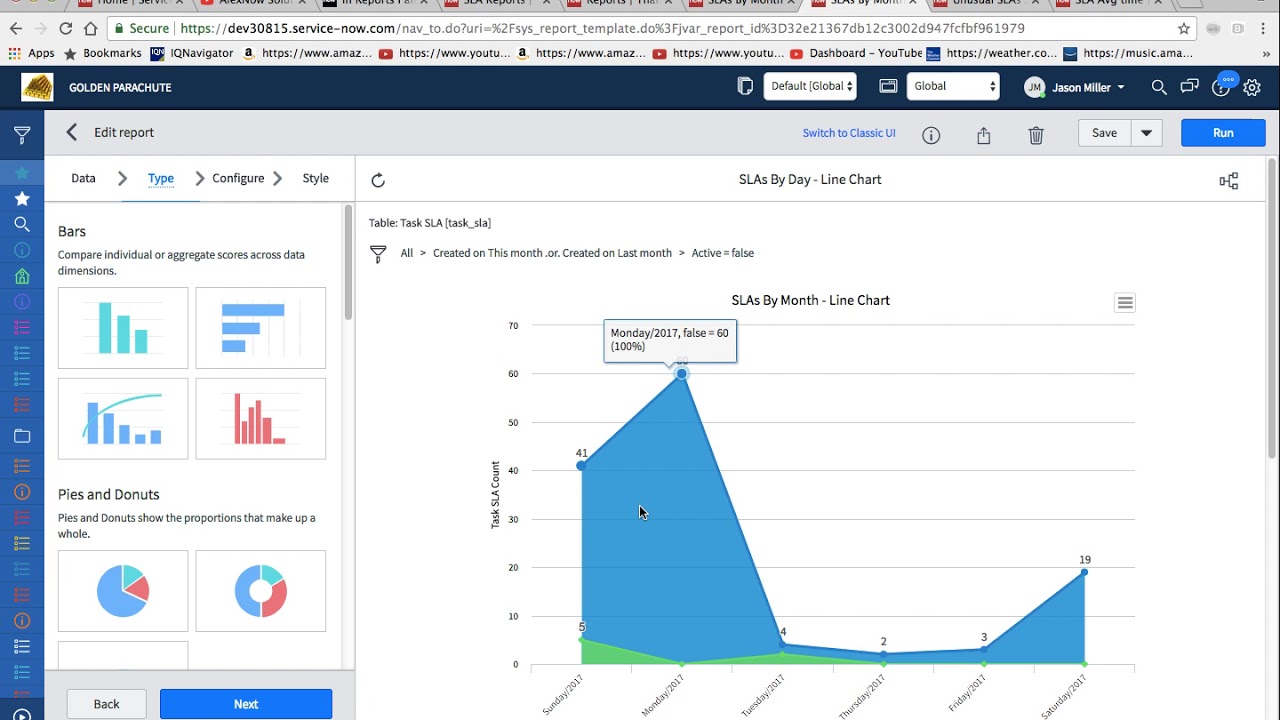The image size is (1280, 720).
Task: Click the Next button
Action: click(x=246, y=704)
